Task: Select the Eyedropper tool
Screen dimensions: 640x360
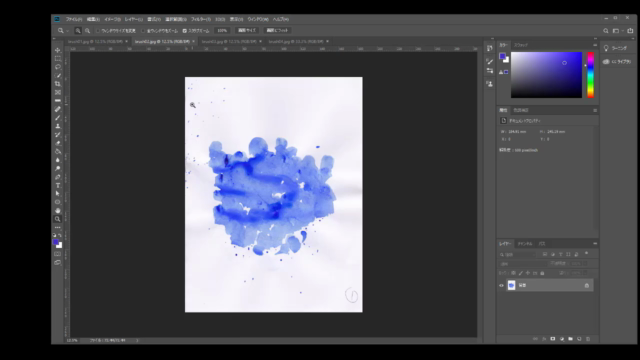Action: click(x=58, y=101)
